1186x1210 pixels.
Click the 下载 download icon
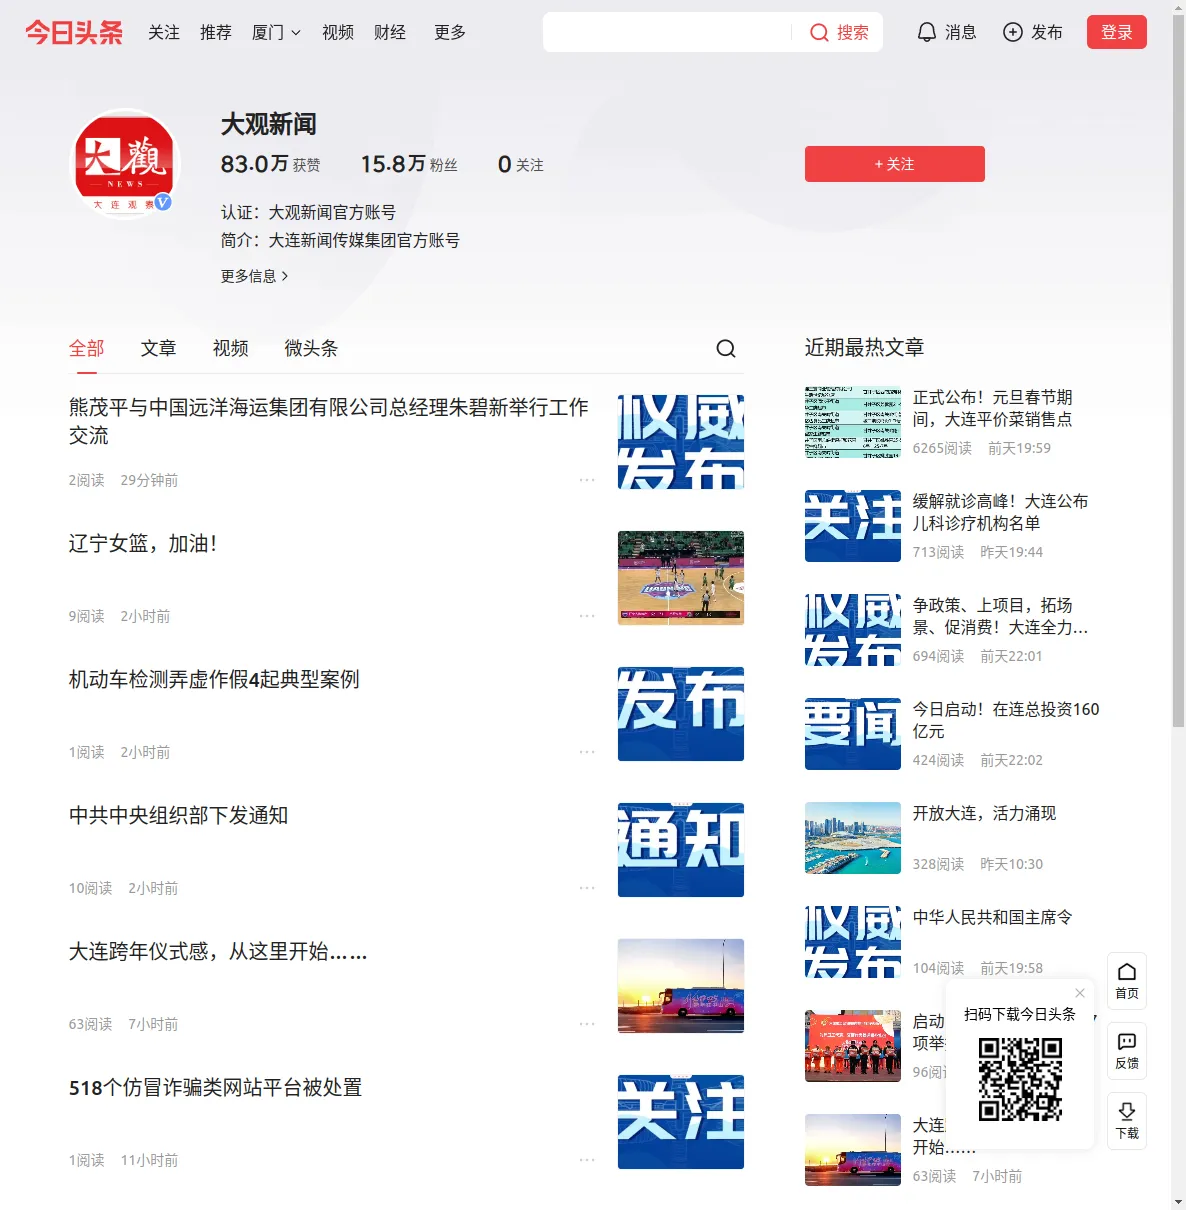(x=1127, y=1120)
